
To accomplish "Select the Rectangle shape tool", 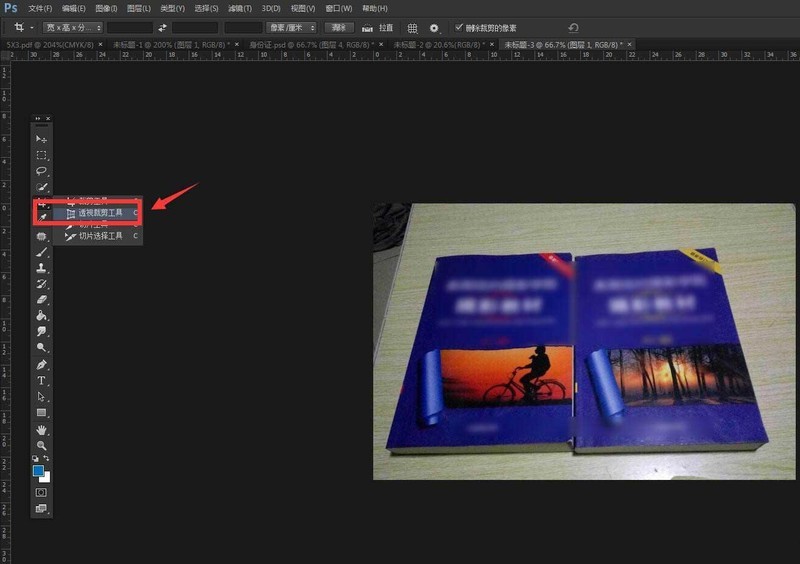I will click(41, 412).
